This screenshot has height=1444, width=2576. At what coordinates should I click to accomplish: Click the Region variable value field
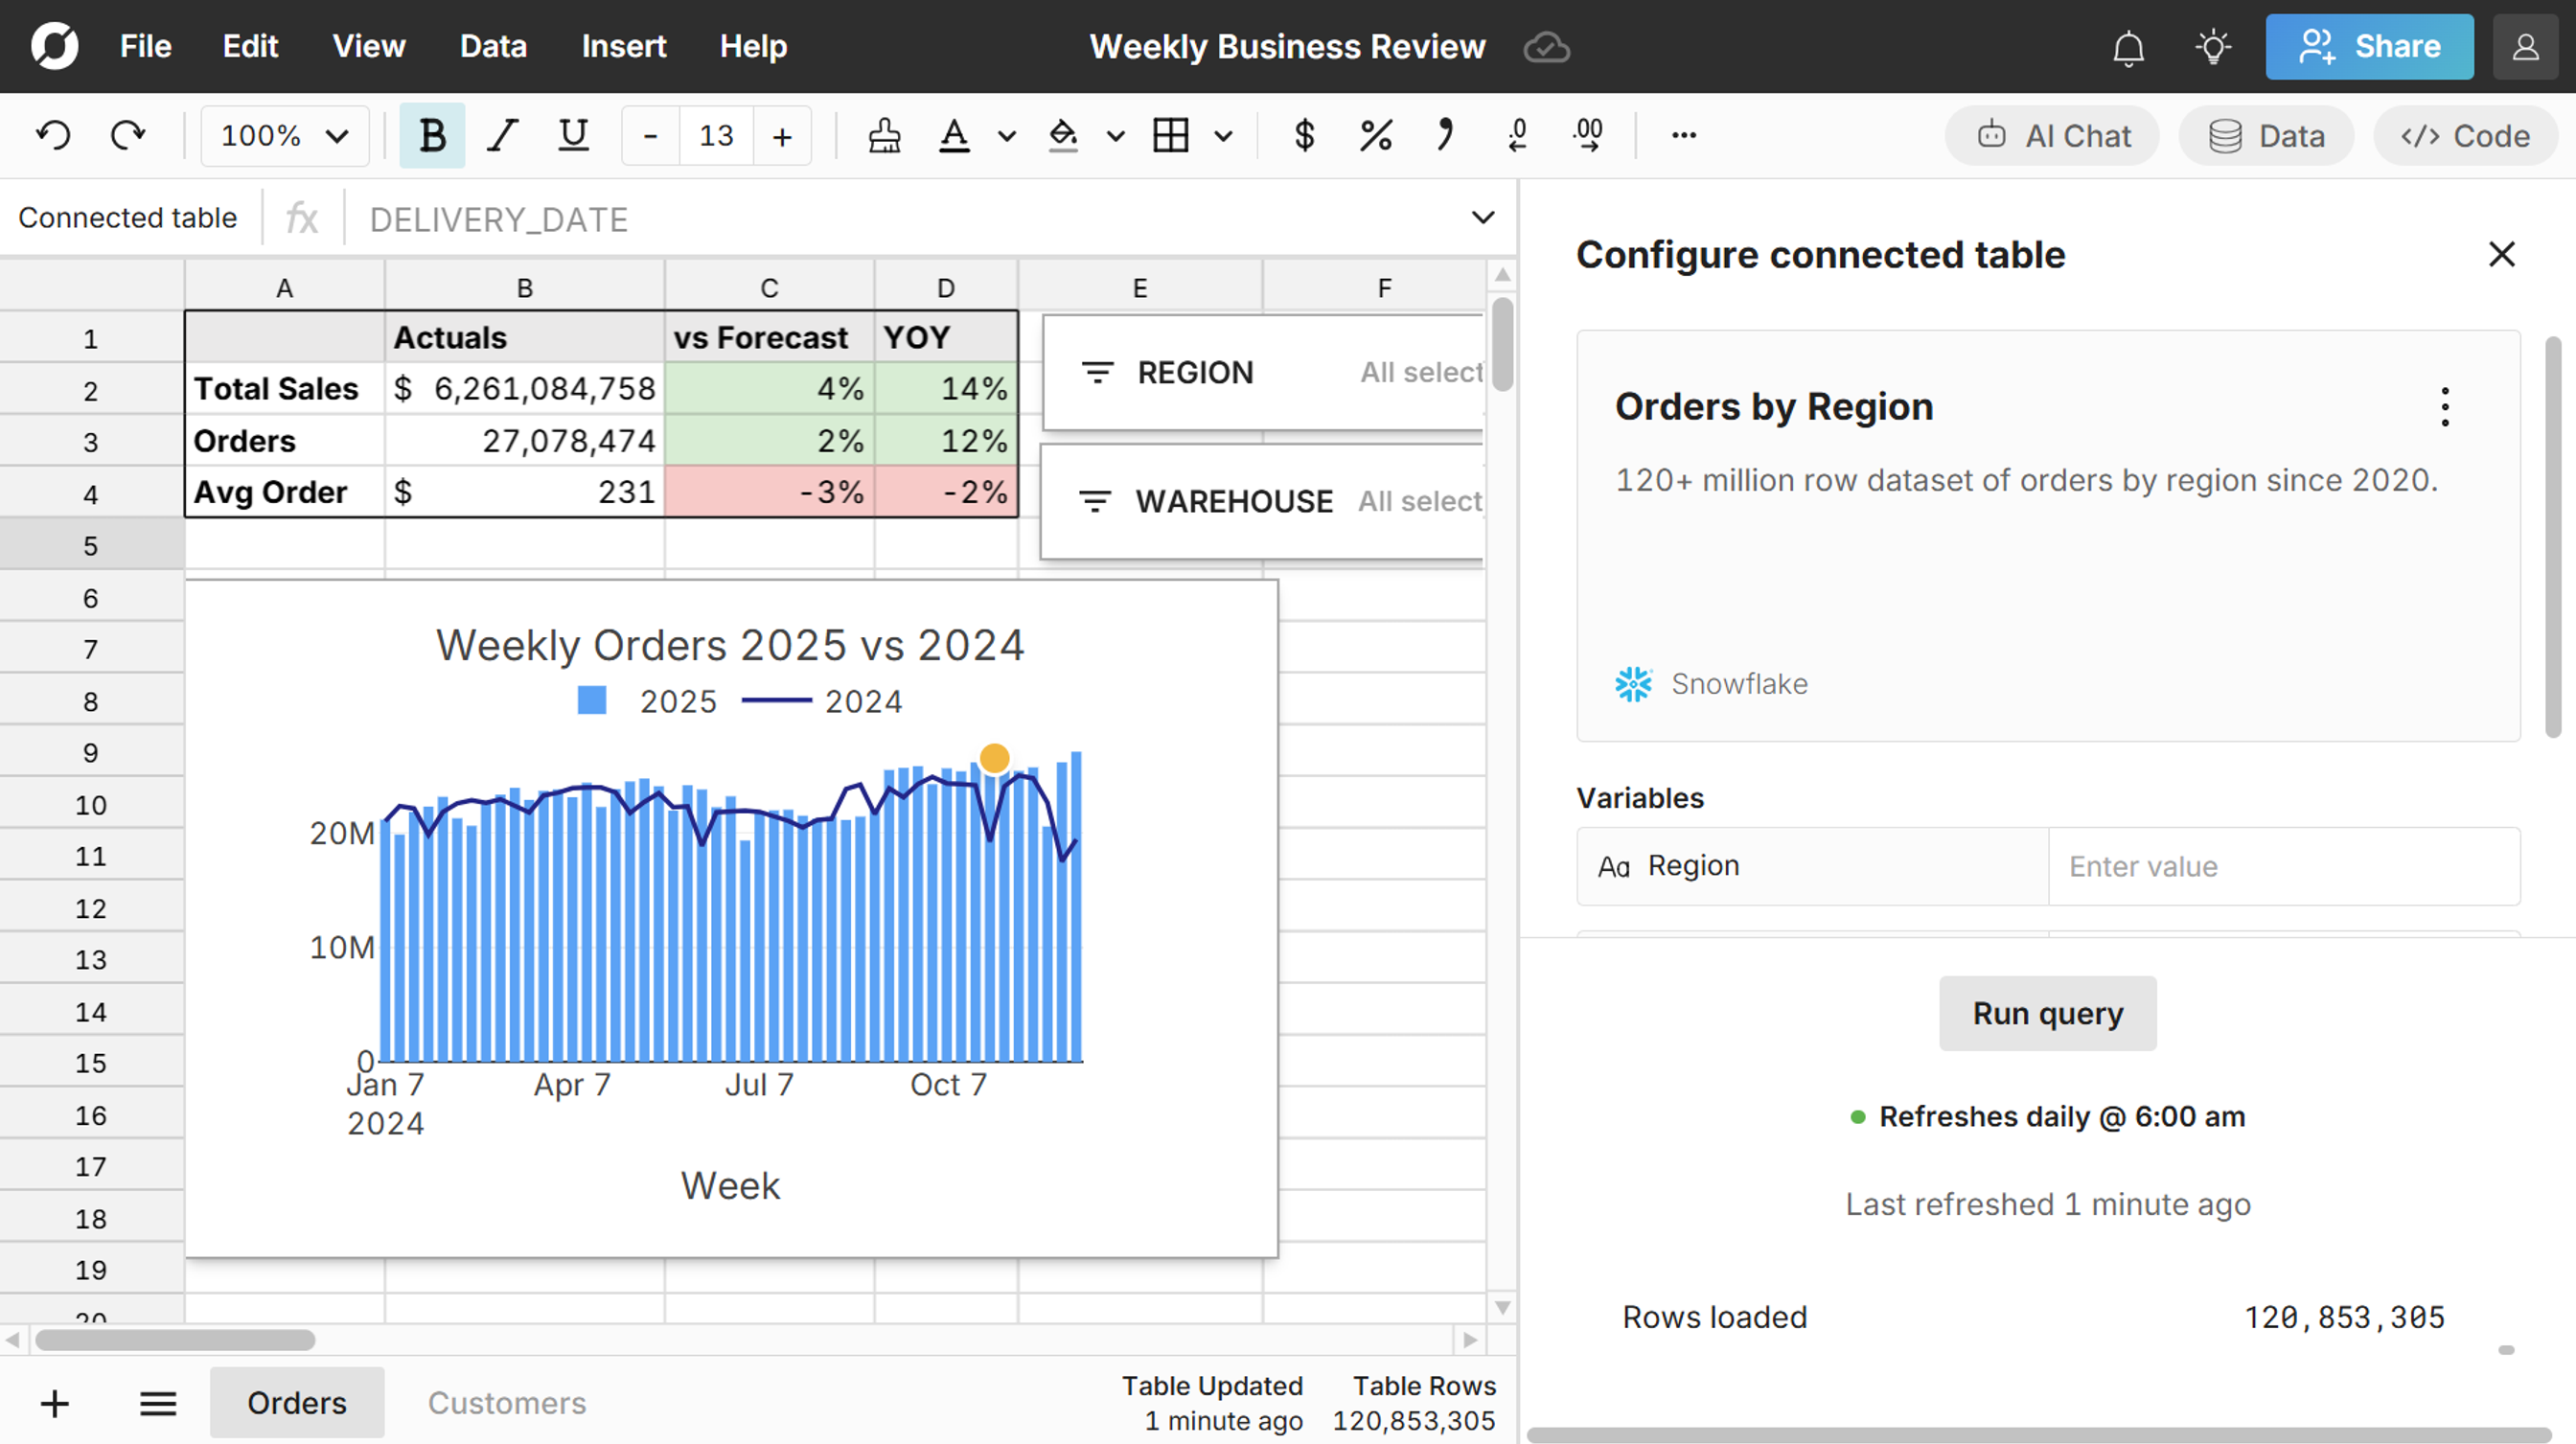[2283, 866]
